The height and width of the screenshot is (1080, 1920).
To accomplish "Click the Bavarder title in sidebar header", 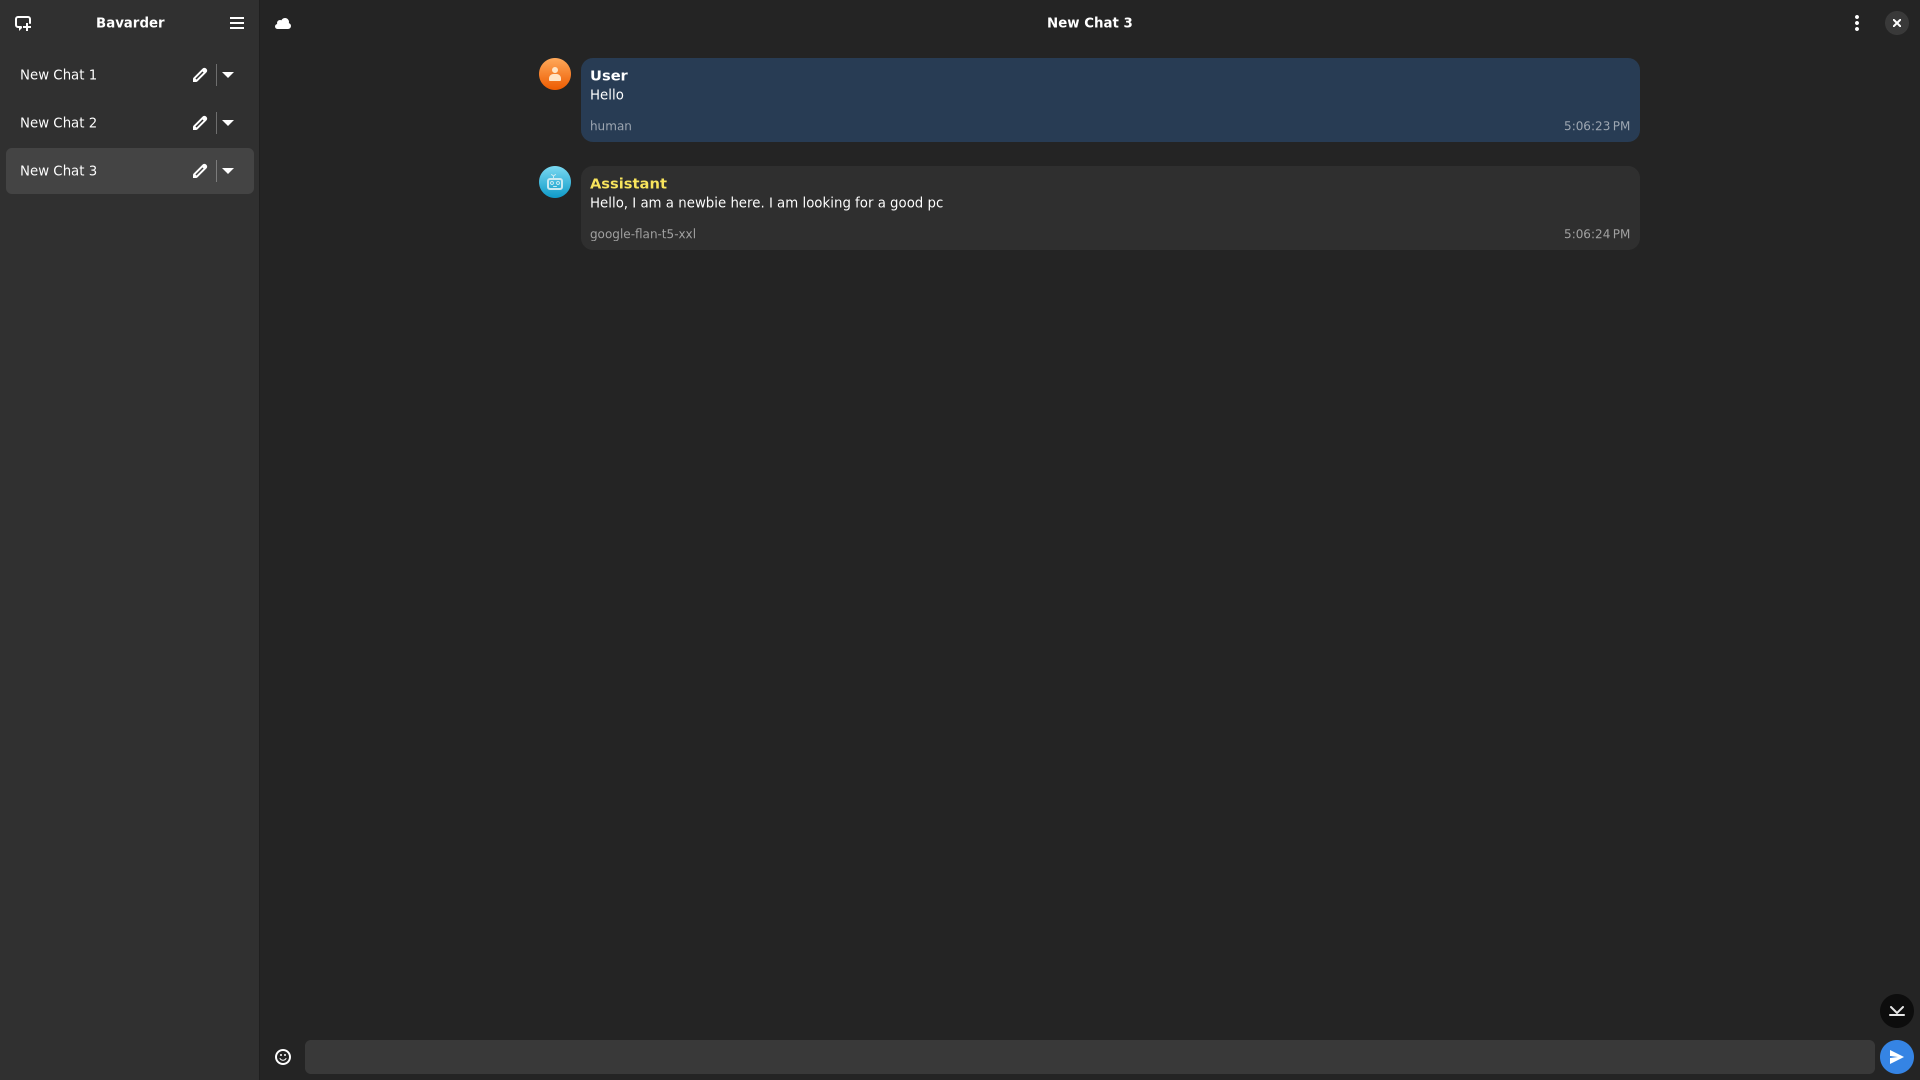I will [x=130, y=23].
